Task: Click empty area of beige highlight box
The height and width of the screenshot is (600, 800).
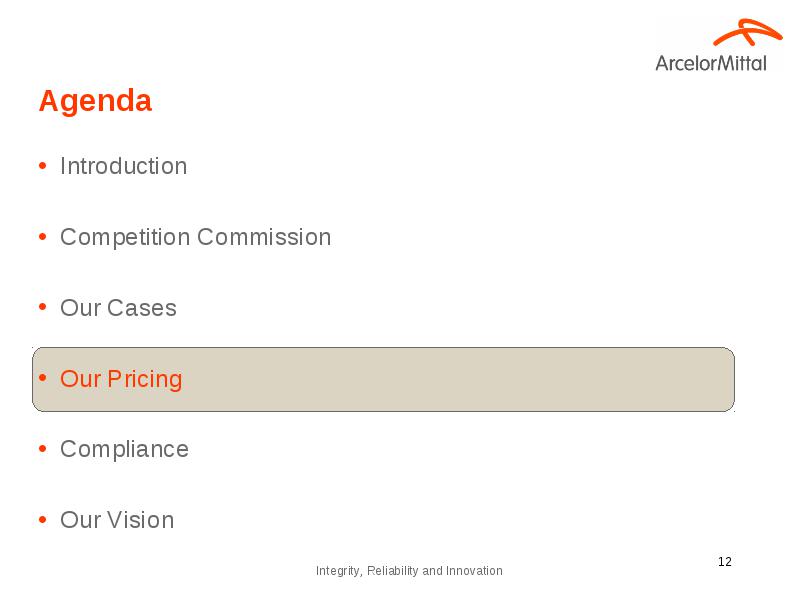Action: (459, 380)
